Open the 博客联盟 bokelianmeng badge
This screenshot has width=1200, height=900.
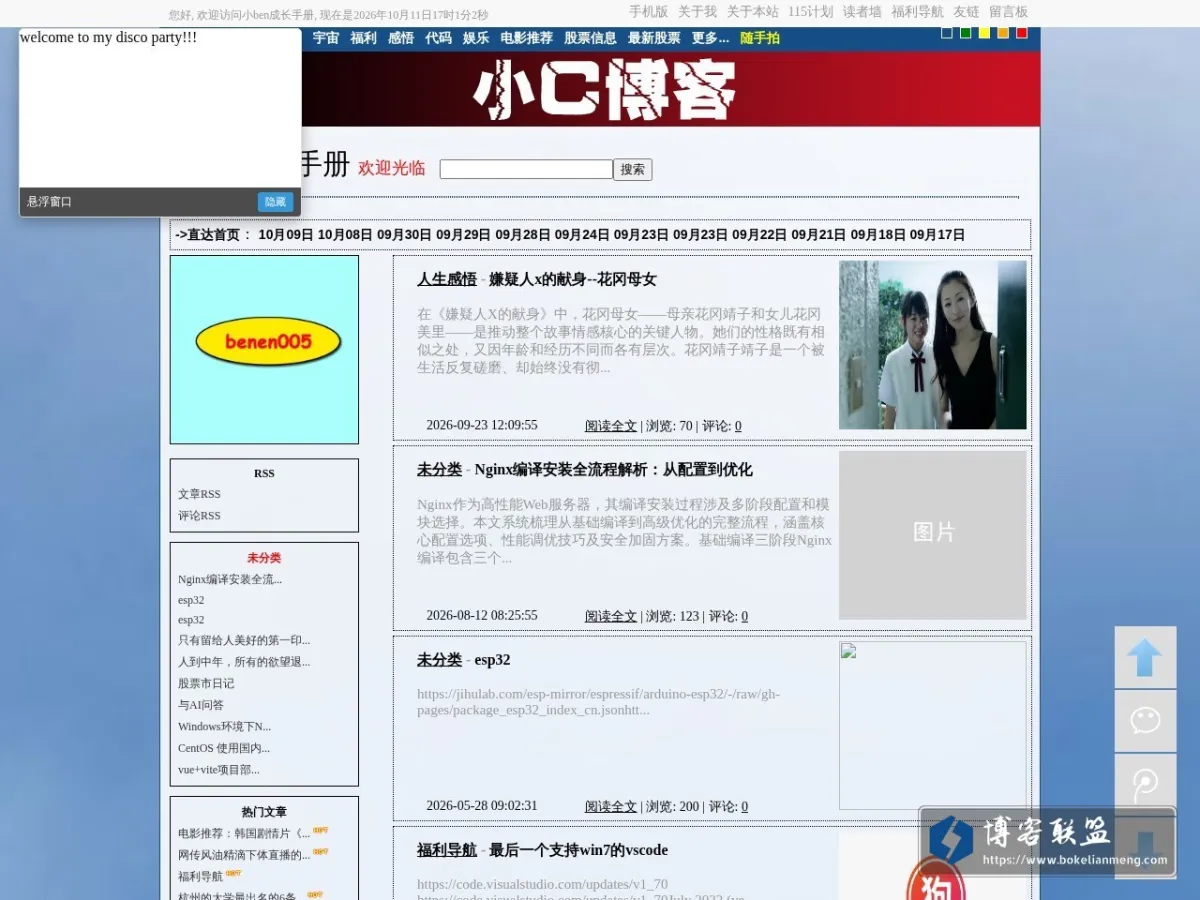pos(1047,841)
